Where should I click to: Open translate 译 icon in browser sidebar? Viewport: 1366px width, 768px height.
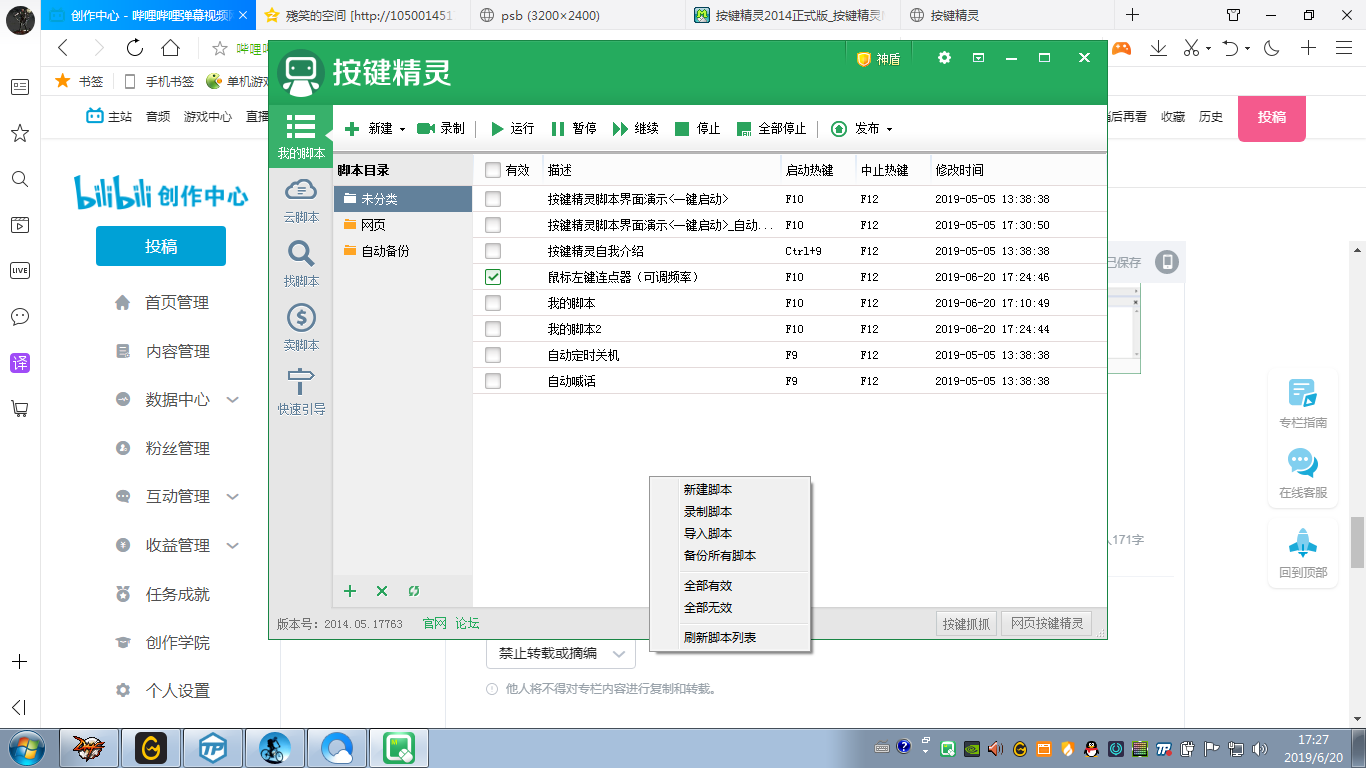click(x=19, y=363)
